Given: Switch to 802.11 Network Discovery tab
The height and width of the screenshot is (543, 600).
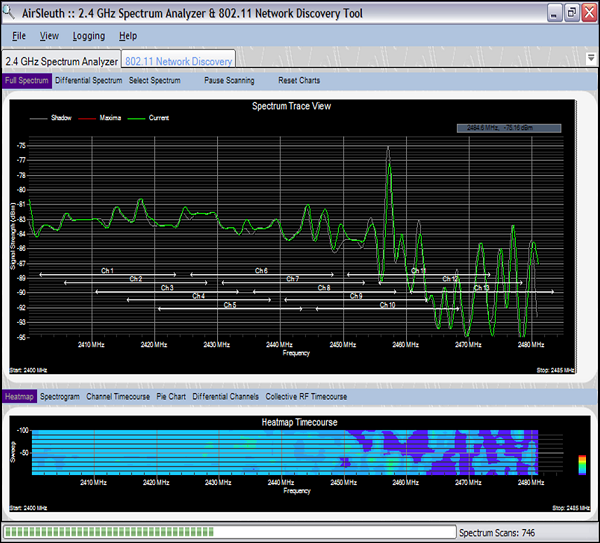Looking at the screenshot, I should (179, 60).
